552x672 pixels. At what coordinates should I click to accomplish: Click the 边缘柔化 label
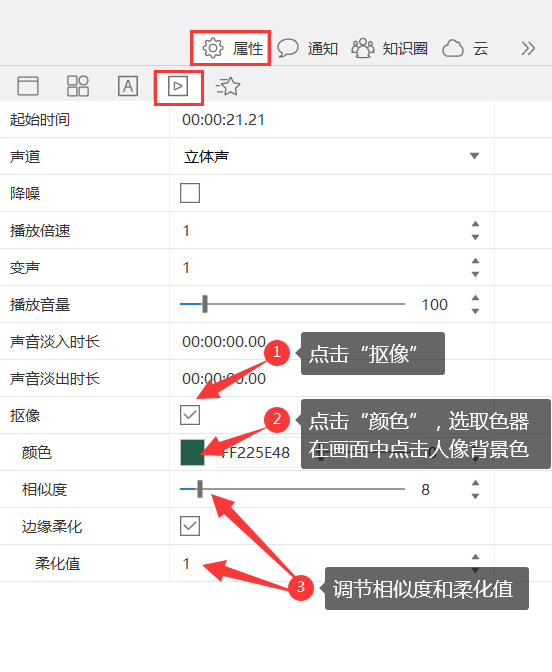(x=52, y=526)
